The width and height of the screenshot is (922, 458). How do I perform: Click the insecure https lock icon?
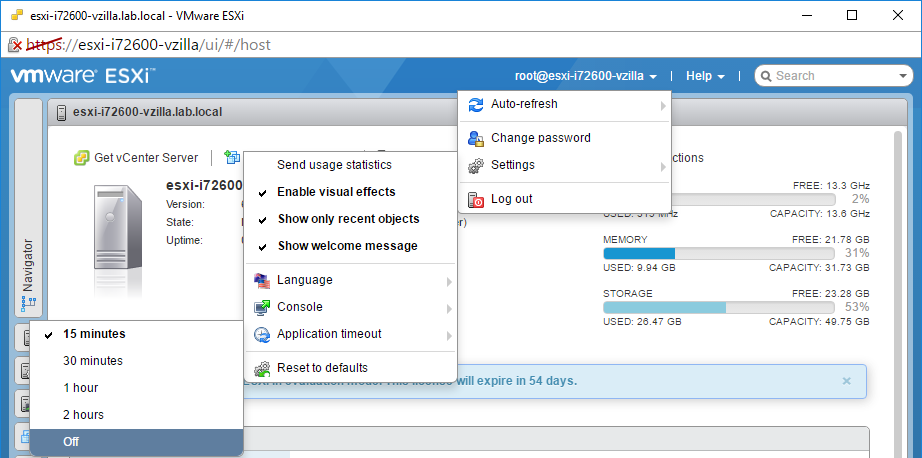16,45
